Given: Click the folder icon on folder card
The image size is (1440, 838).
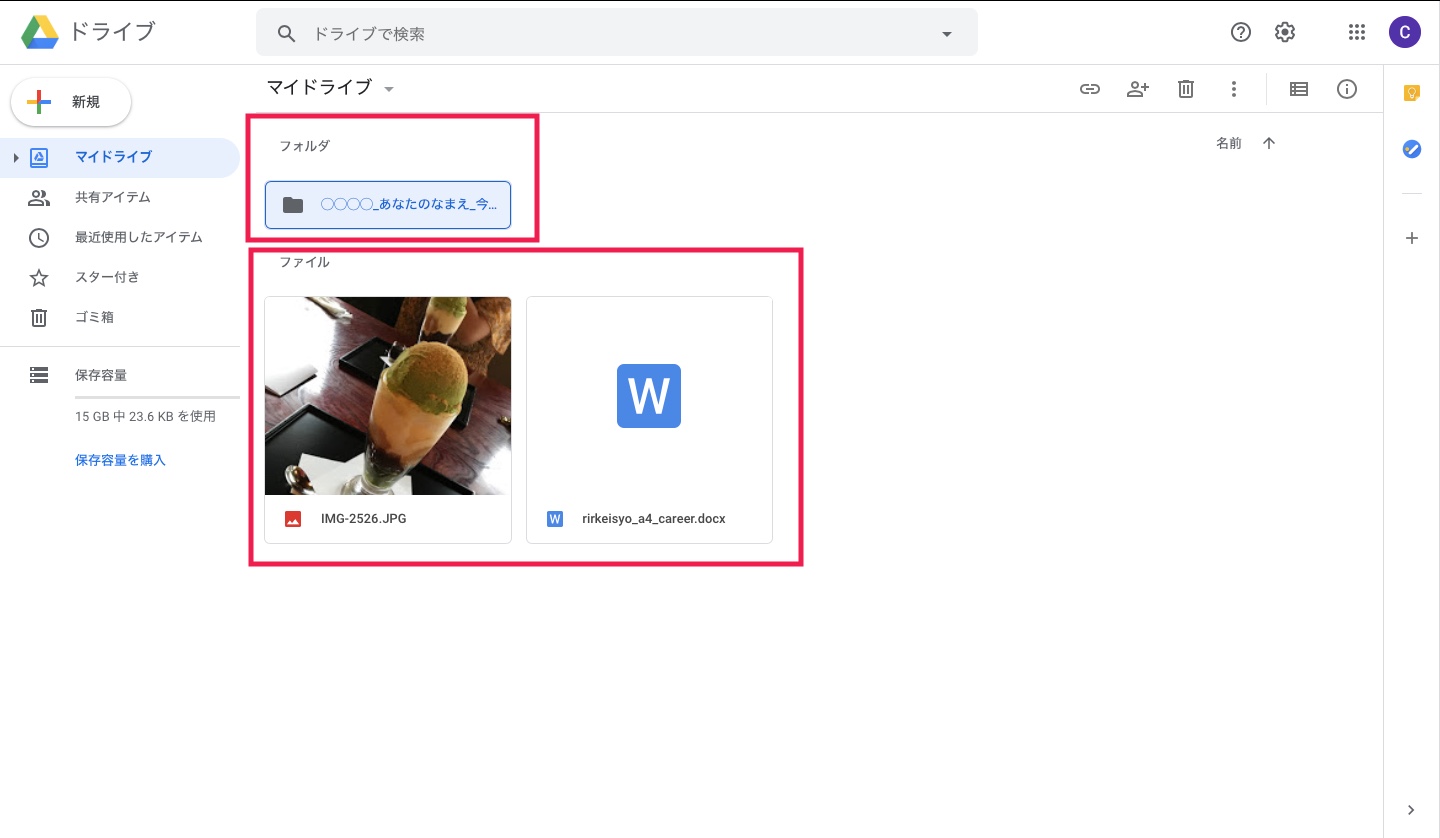Looking at the screenshot, I should (293, 205).
